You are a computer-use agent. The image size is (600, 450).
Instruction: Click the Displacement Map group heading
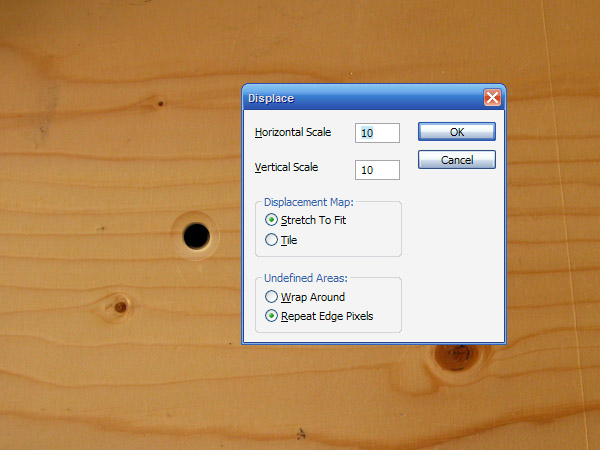pos(303,203)
